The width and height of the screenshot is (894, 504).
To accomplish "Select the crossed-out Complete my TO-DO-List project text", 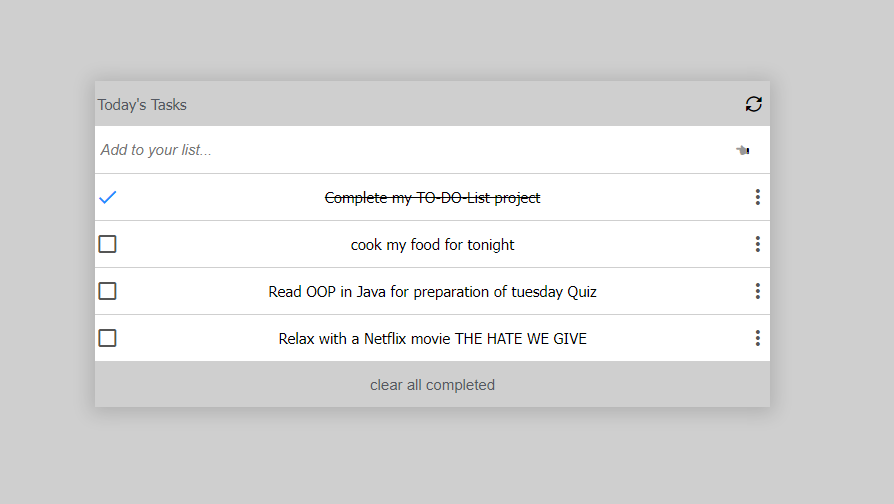I will (x=432, y=198).
